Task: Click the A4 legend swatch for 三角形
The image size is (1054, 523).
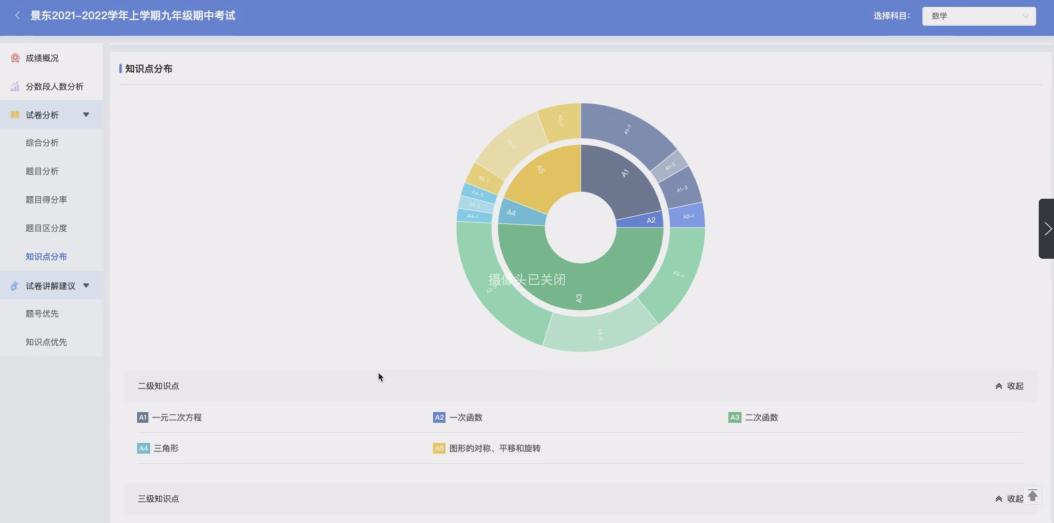Action: 143,448
